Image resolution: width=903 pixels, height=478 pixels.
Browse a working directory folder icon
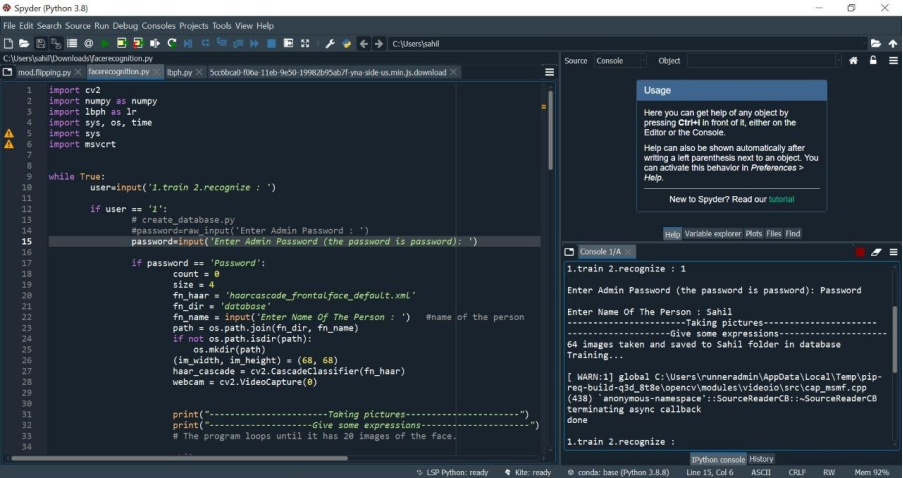tap(876, 43)
